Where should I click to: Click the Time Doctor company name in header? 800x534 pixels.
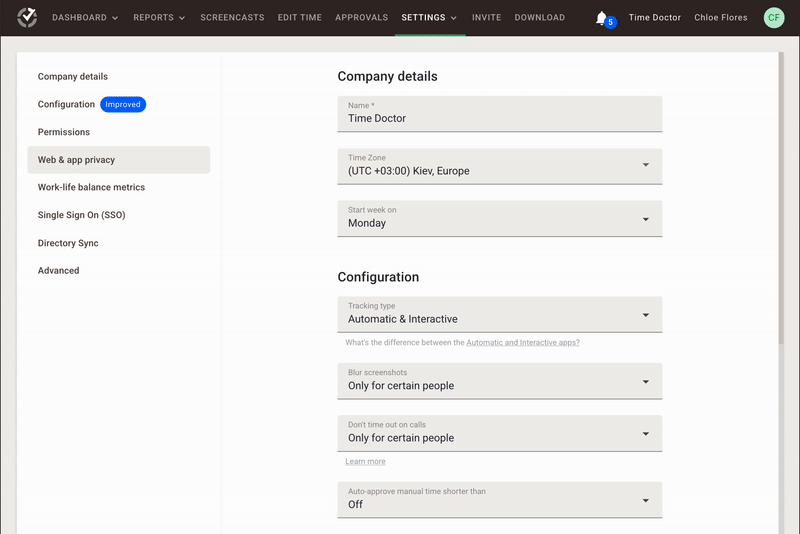point(655,18)
